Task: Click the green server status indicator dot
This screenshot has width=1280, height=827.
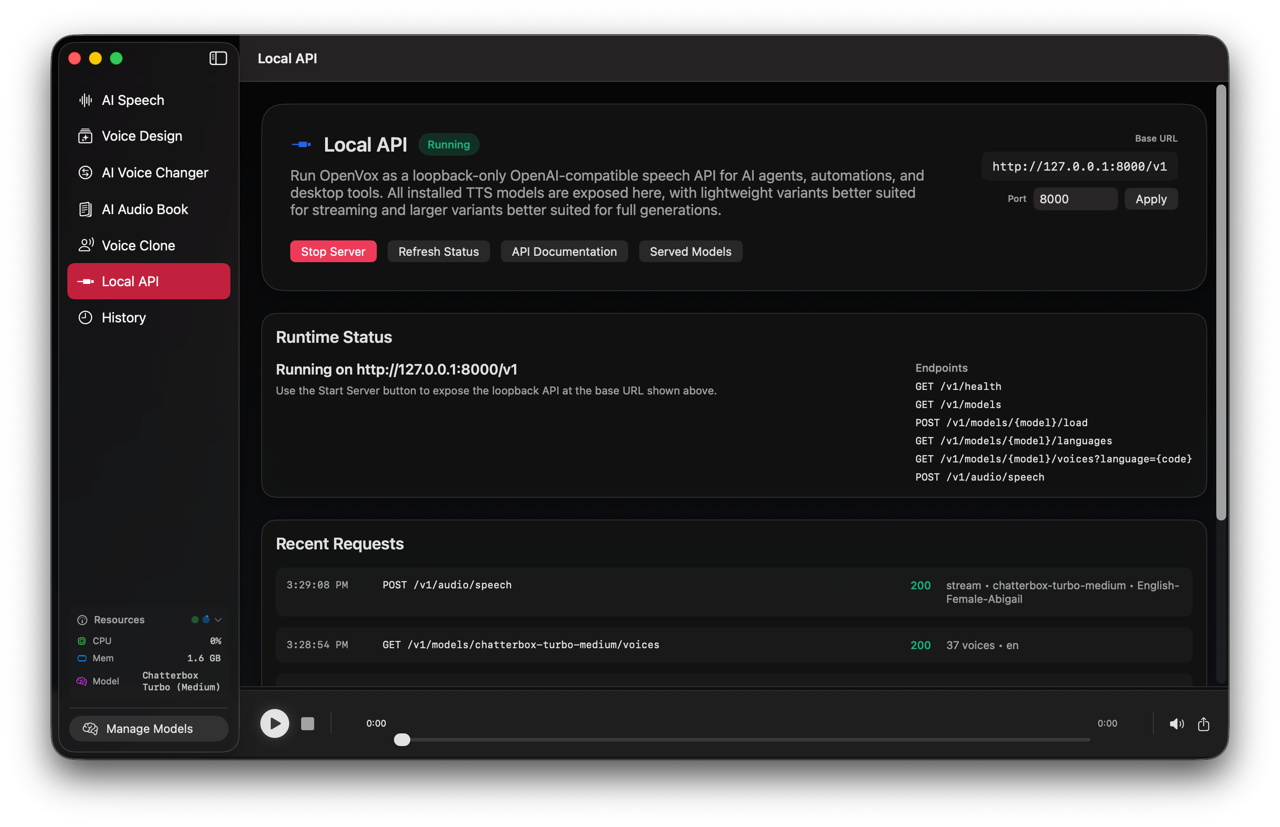Action: [194, 619]
